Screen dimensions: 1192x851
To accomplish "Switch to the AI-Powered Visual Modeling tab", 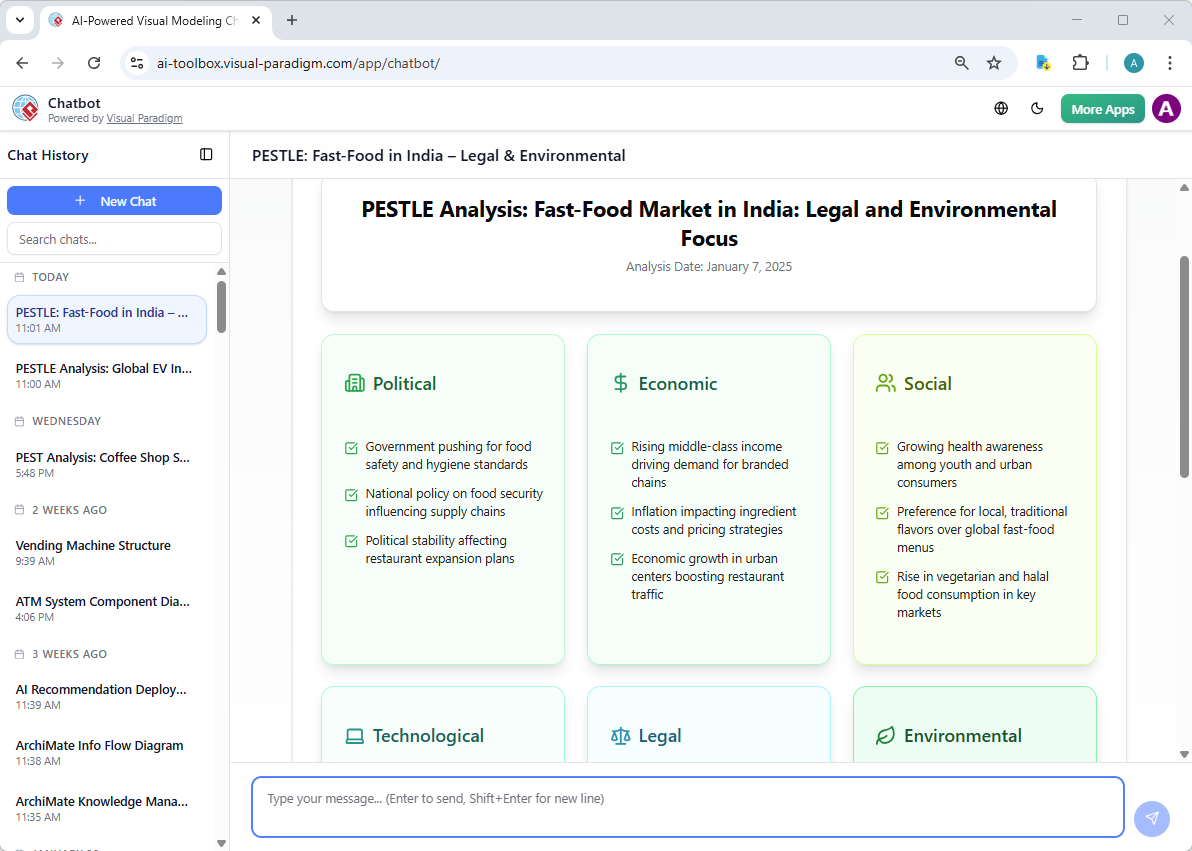I will point(150,20).
